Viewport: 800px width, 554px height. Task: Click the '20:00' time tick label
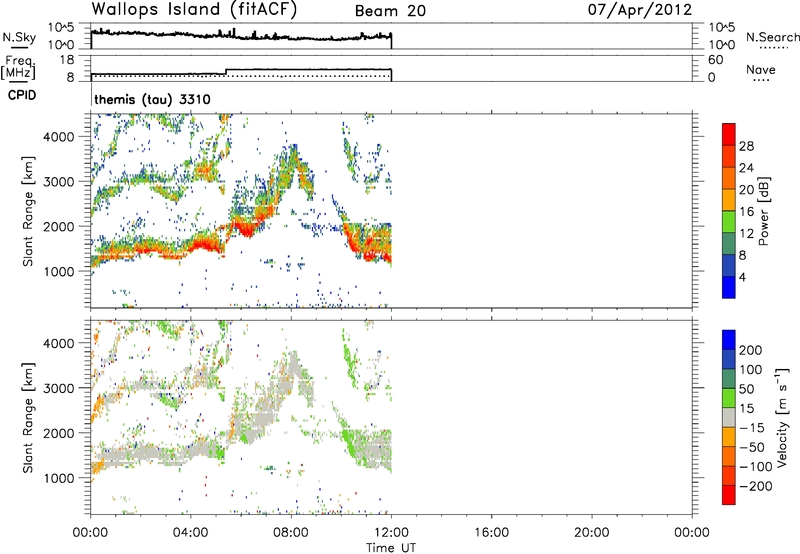point(591,533)
